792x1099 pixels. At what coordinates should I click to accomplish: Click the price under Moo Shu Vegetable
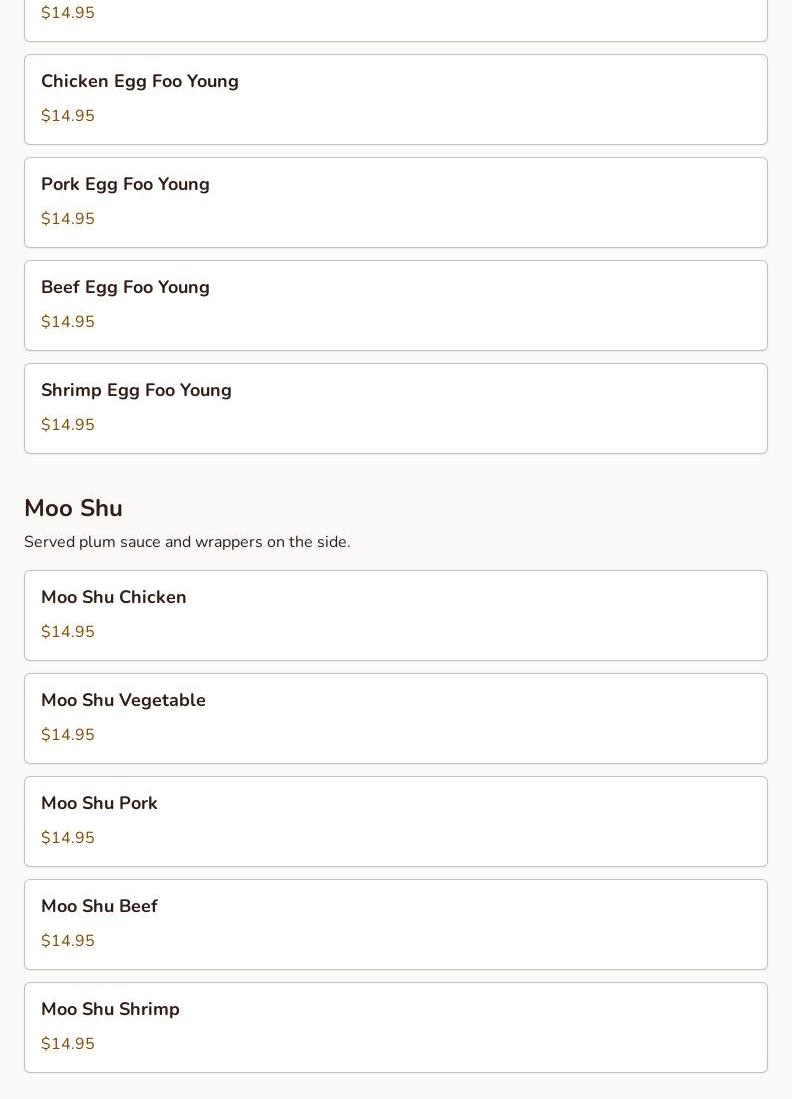point(68,735)
